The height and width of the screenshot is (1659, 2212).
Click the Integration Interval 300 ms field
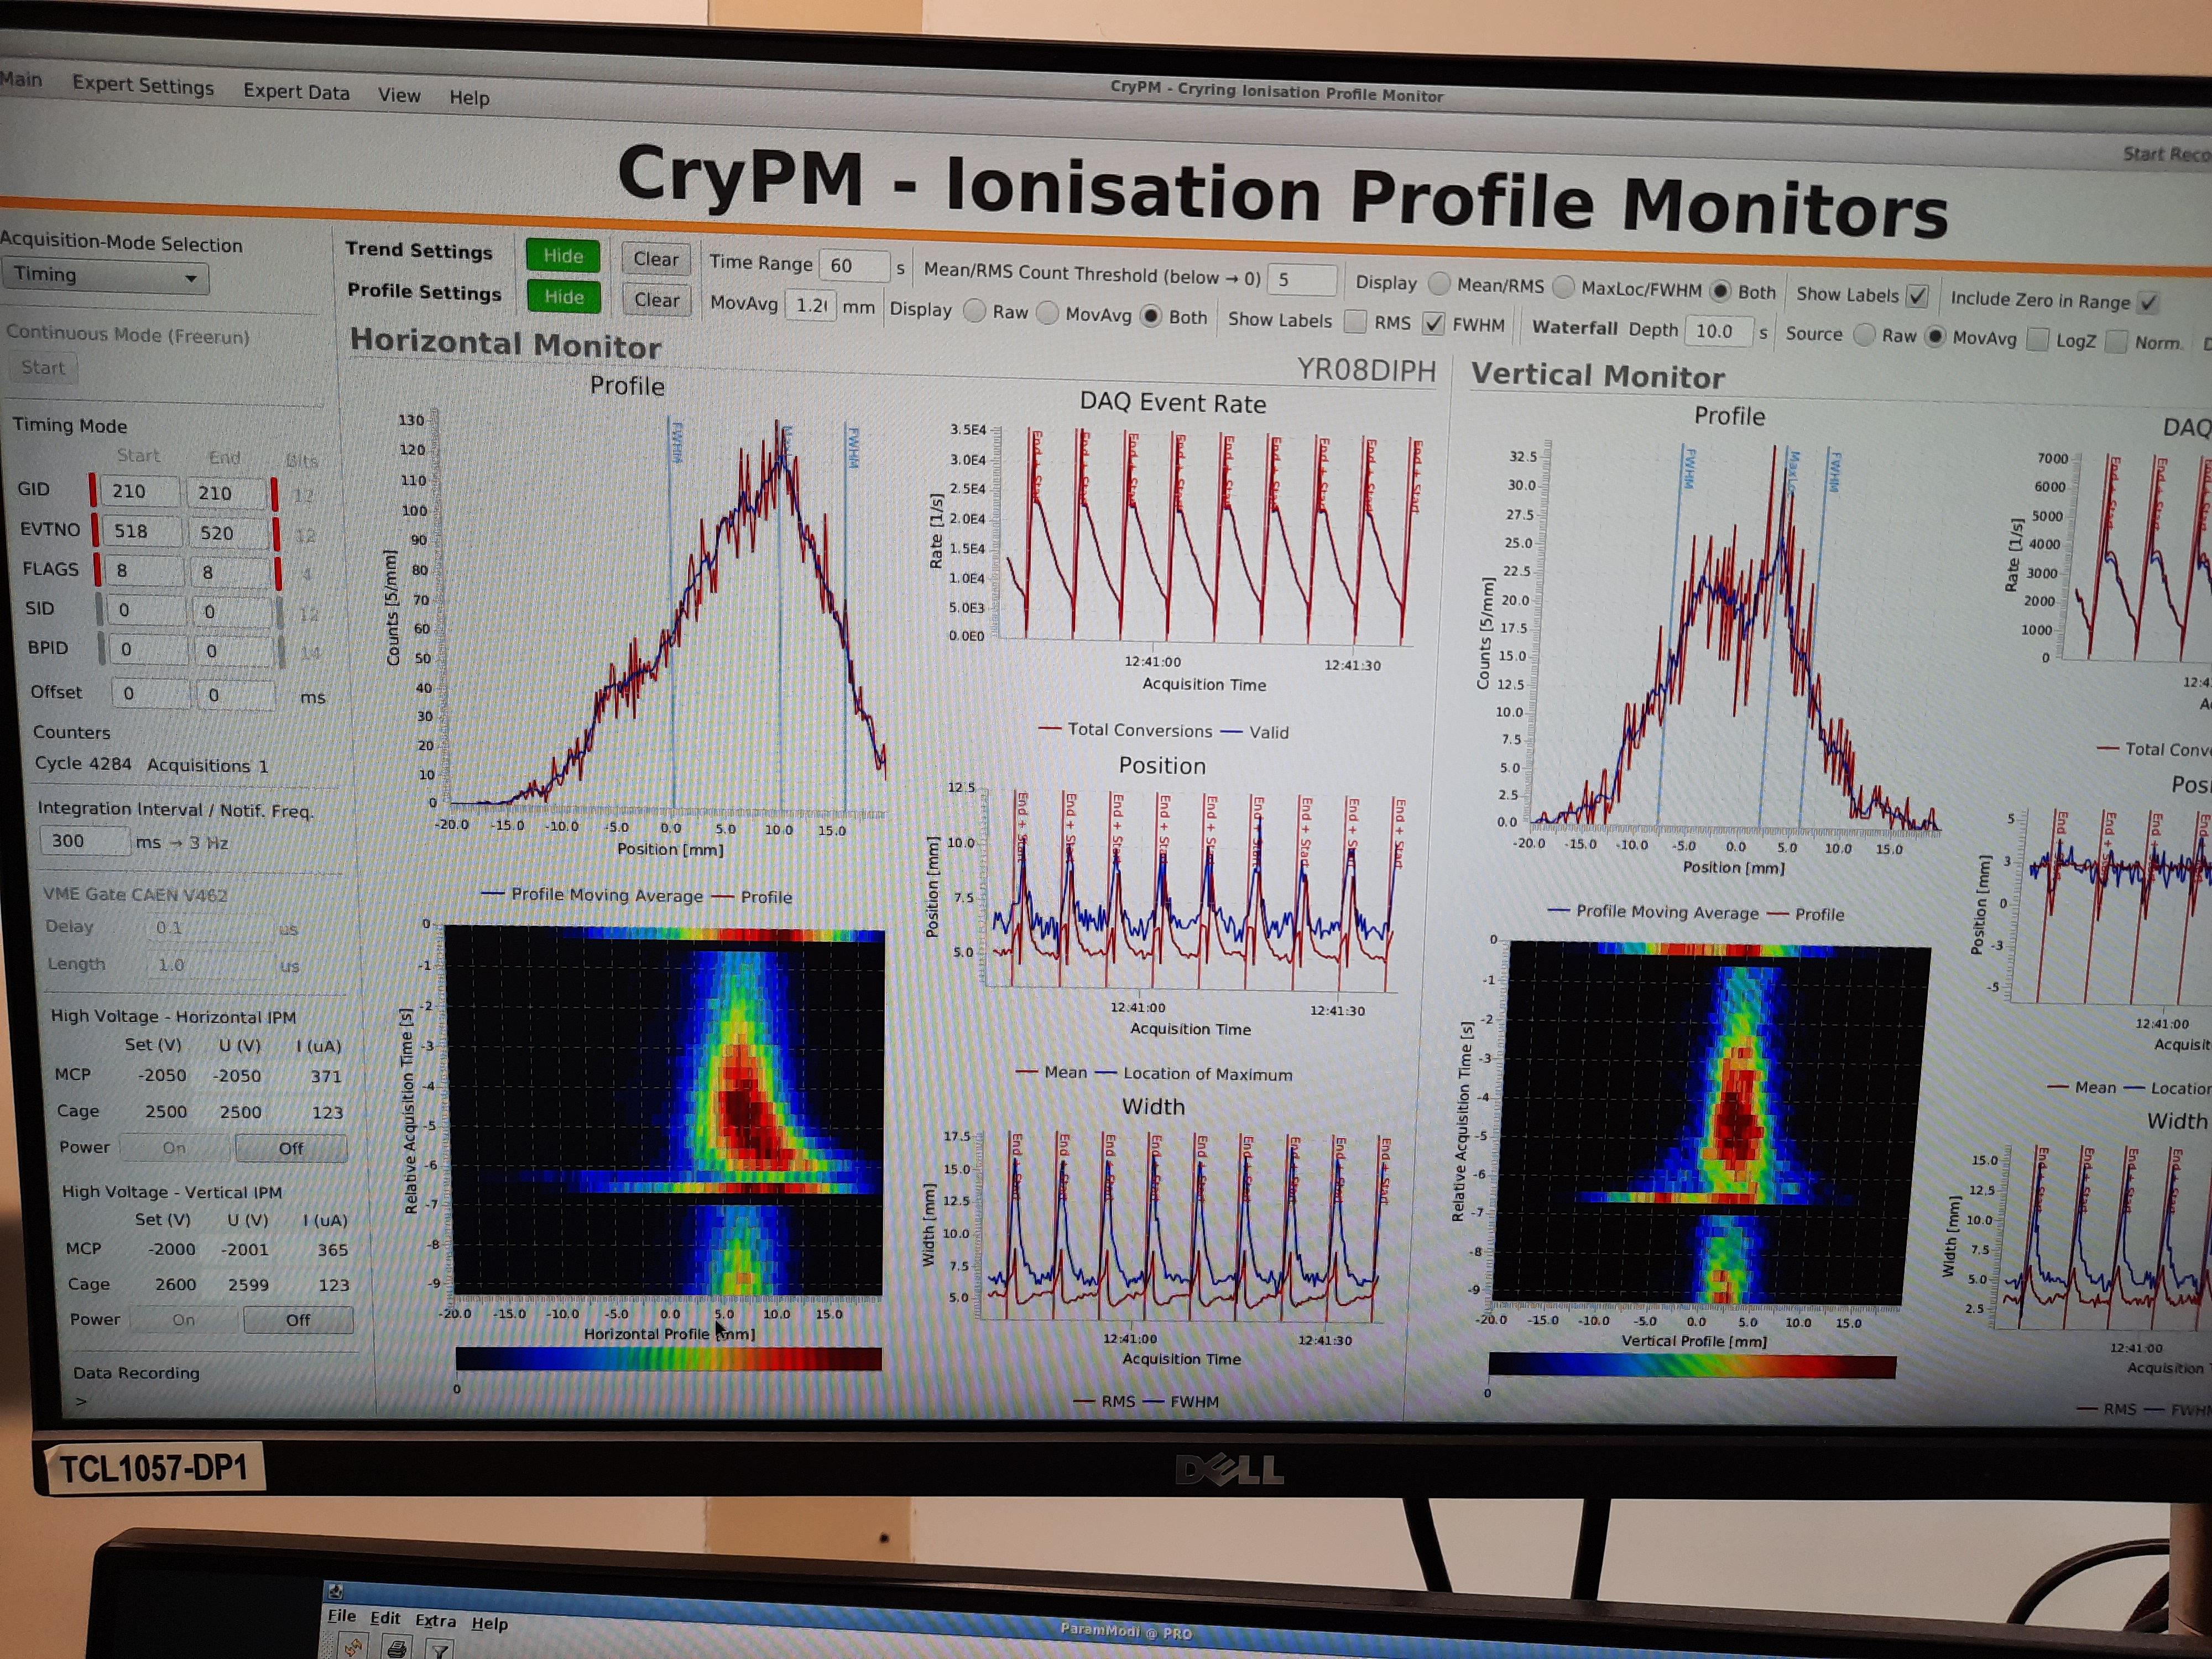[x=84, y=840]
